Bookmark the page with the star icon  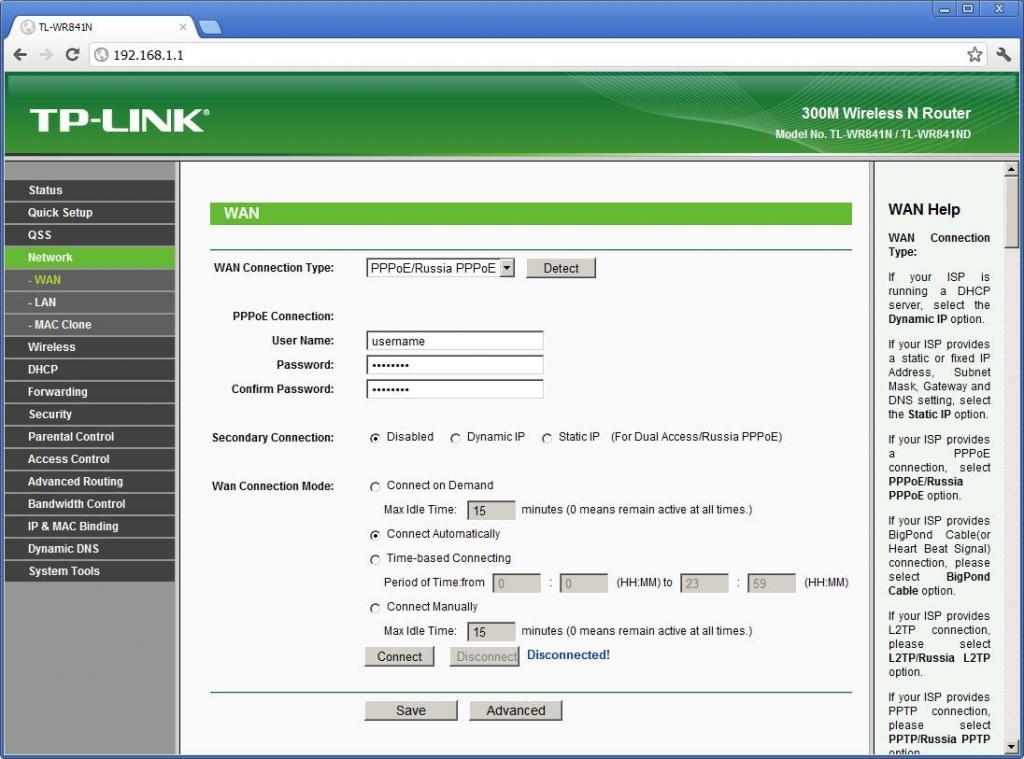[974, 55]
